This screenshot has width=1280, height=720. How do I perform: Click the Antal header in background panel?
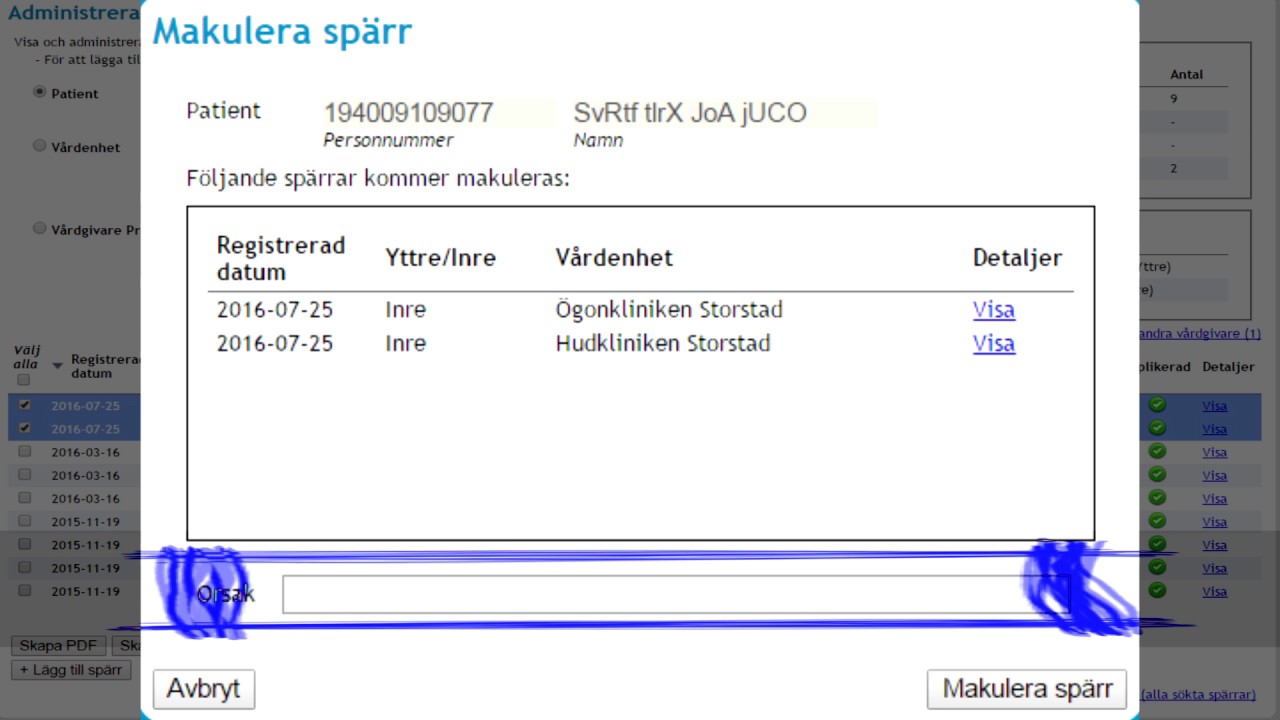1187,74
